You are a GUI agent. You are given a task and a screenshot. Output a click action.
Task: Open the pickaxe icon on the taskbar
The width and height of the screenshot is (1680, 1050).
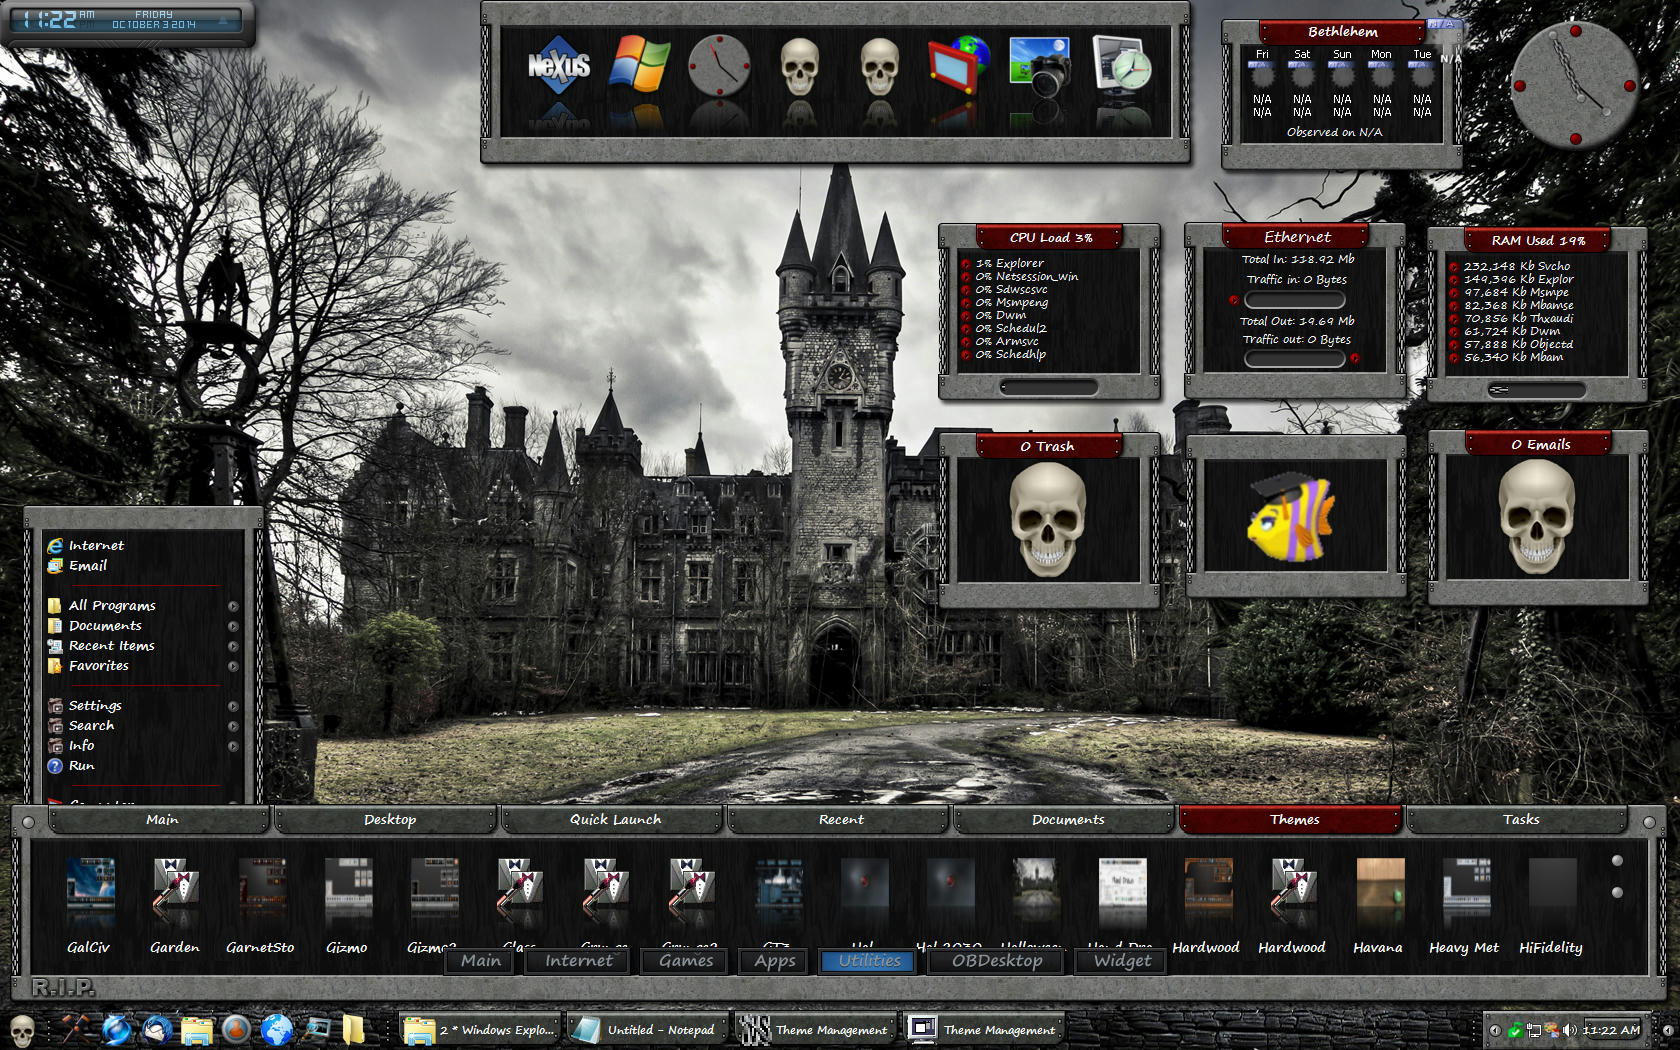(x=75, y=1029)
